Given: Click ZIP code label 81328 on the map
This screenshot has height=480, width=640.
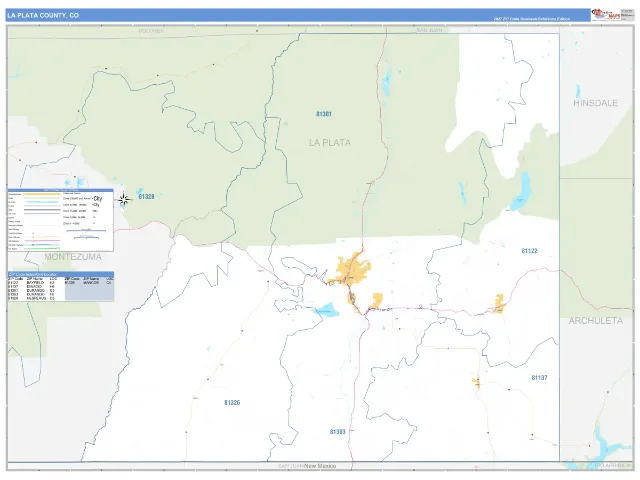Looking at the screenshot, I should click(146, 197).
